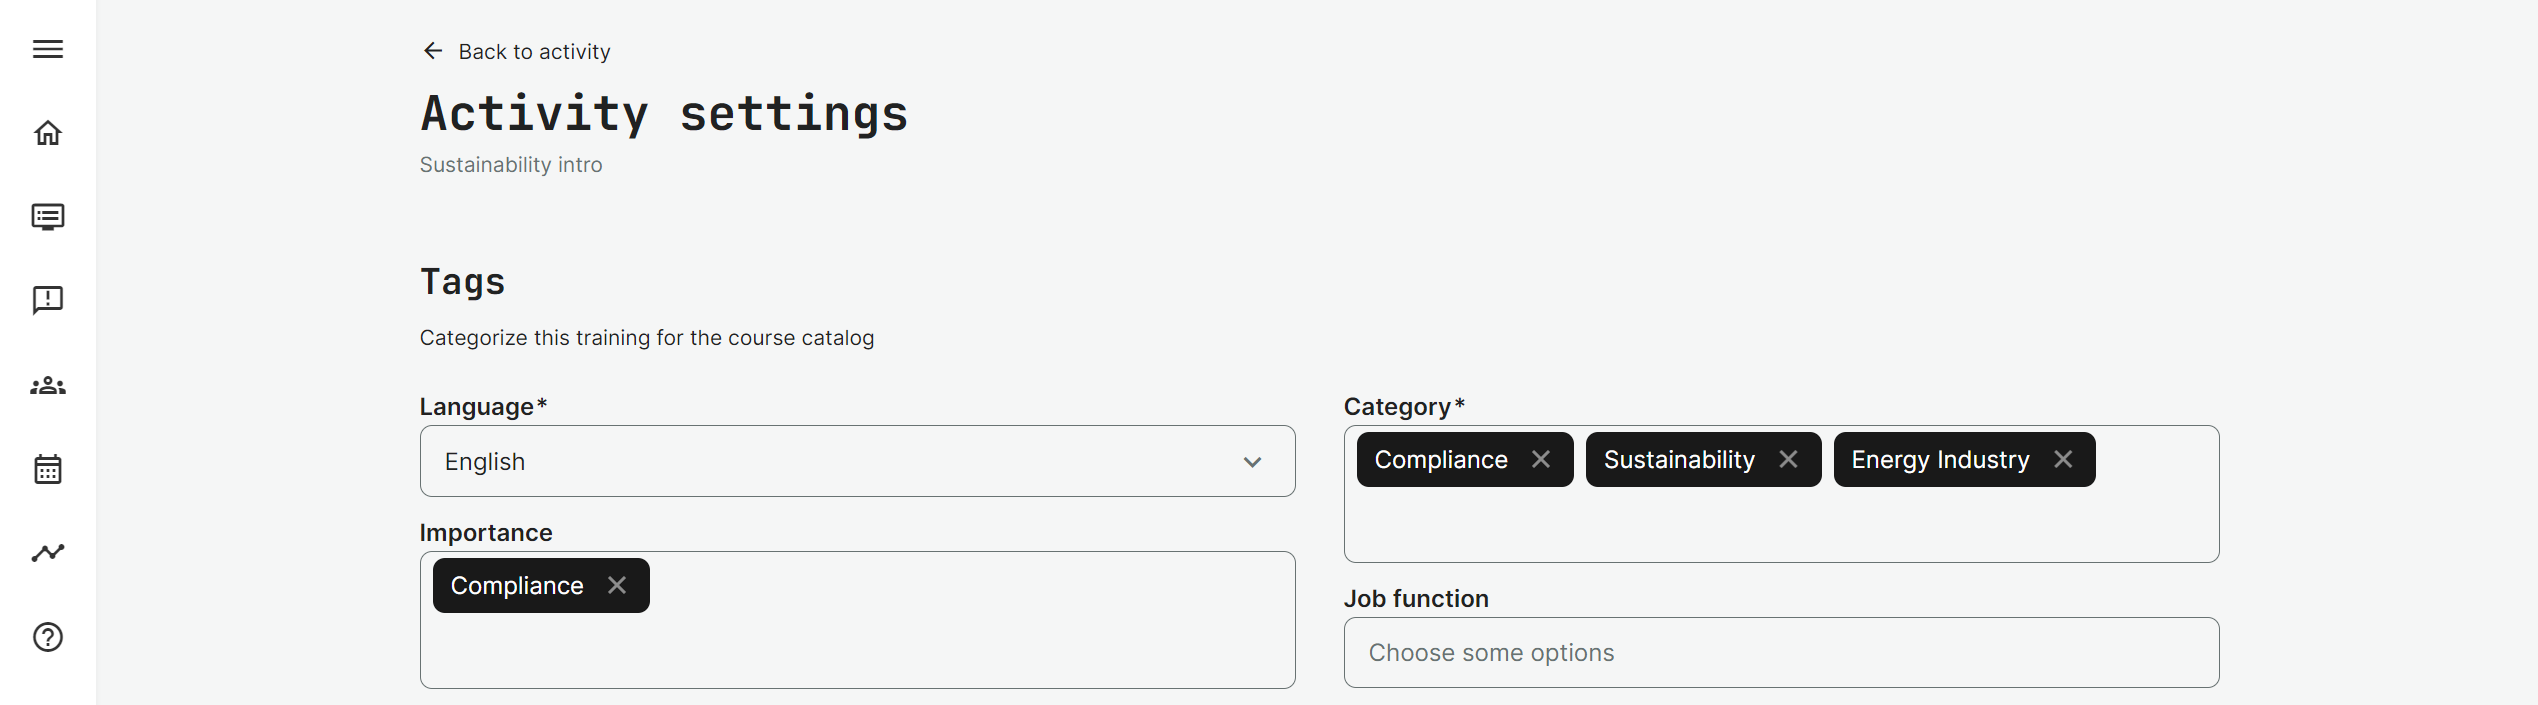Open the help question mark icon
The height and width of the screenshot is (705, 2538).
(48, 637)
